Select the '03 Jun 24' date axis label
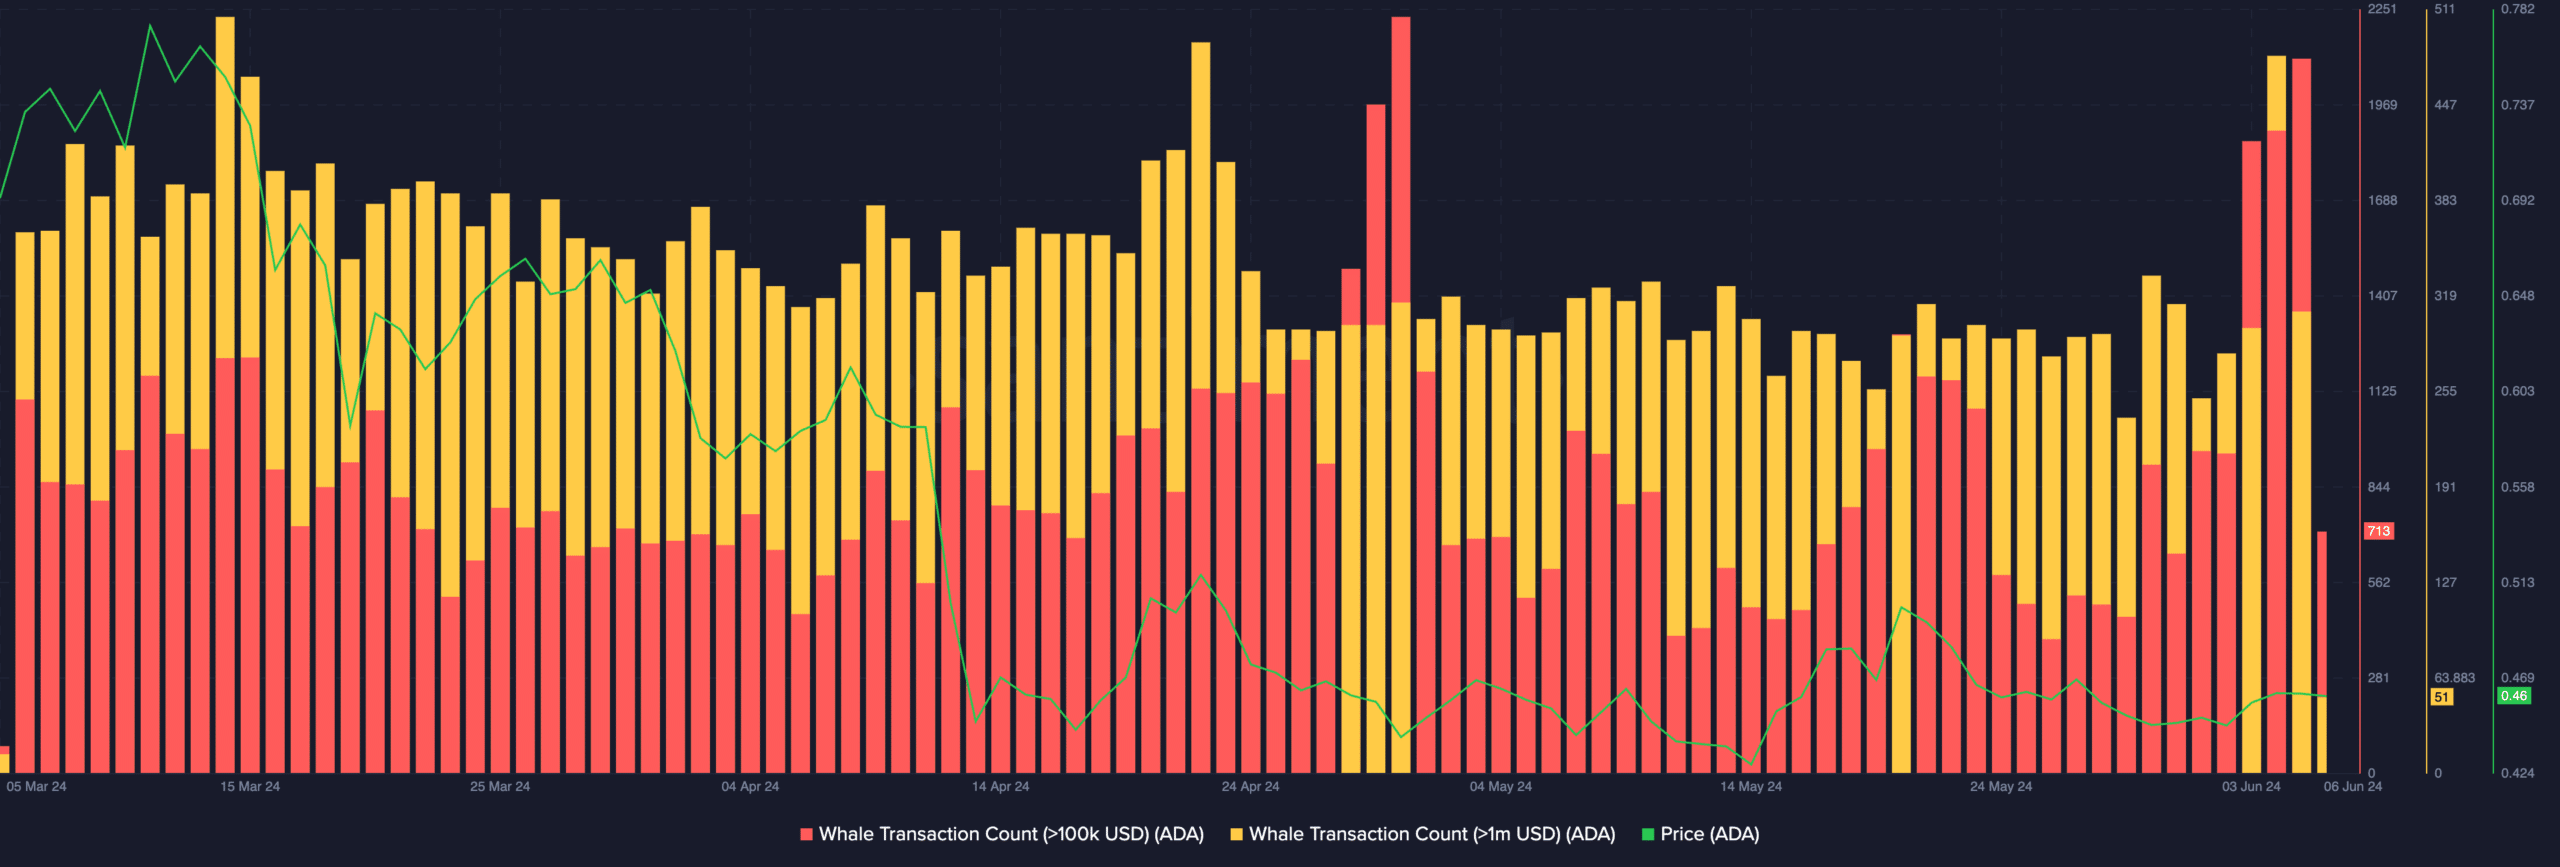 click(x=2251, y=787)
